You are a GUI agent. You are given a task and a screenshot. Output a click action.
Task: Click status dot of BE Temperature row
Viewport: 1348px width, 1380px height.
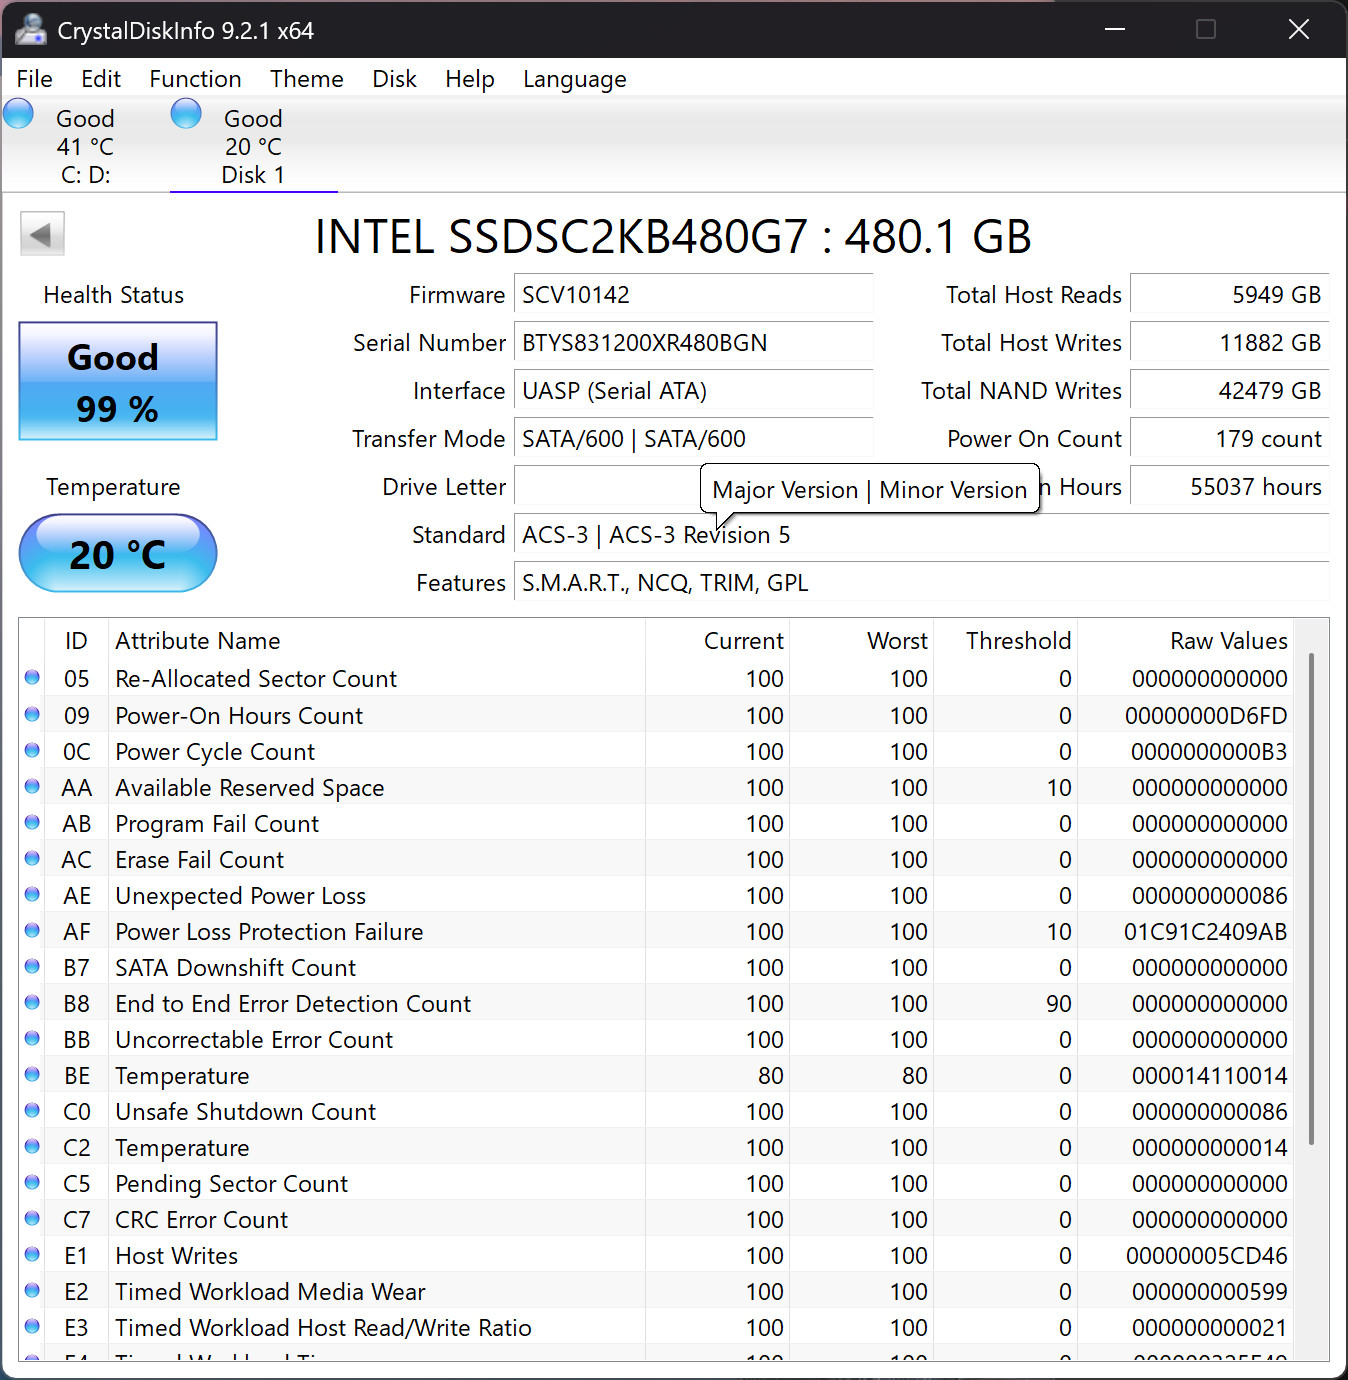point(32,1075)
